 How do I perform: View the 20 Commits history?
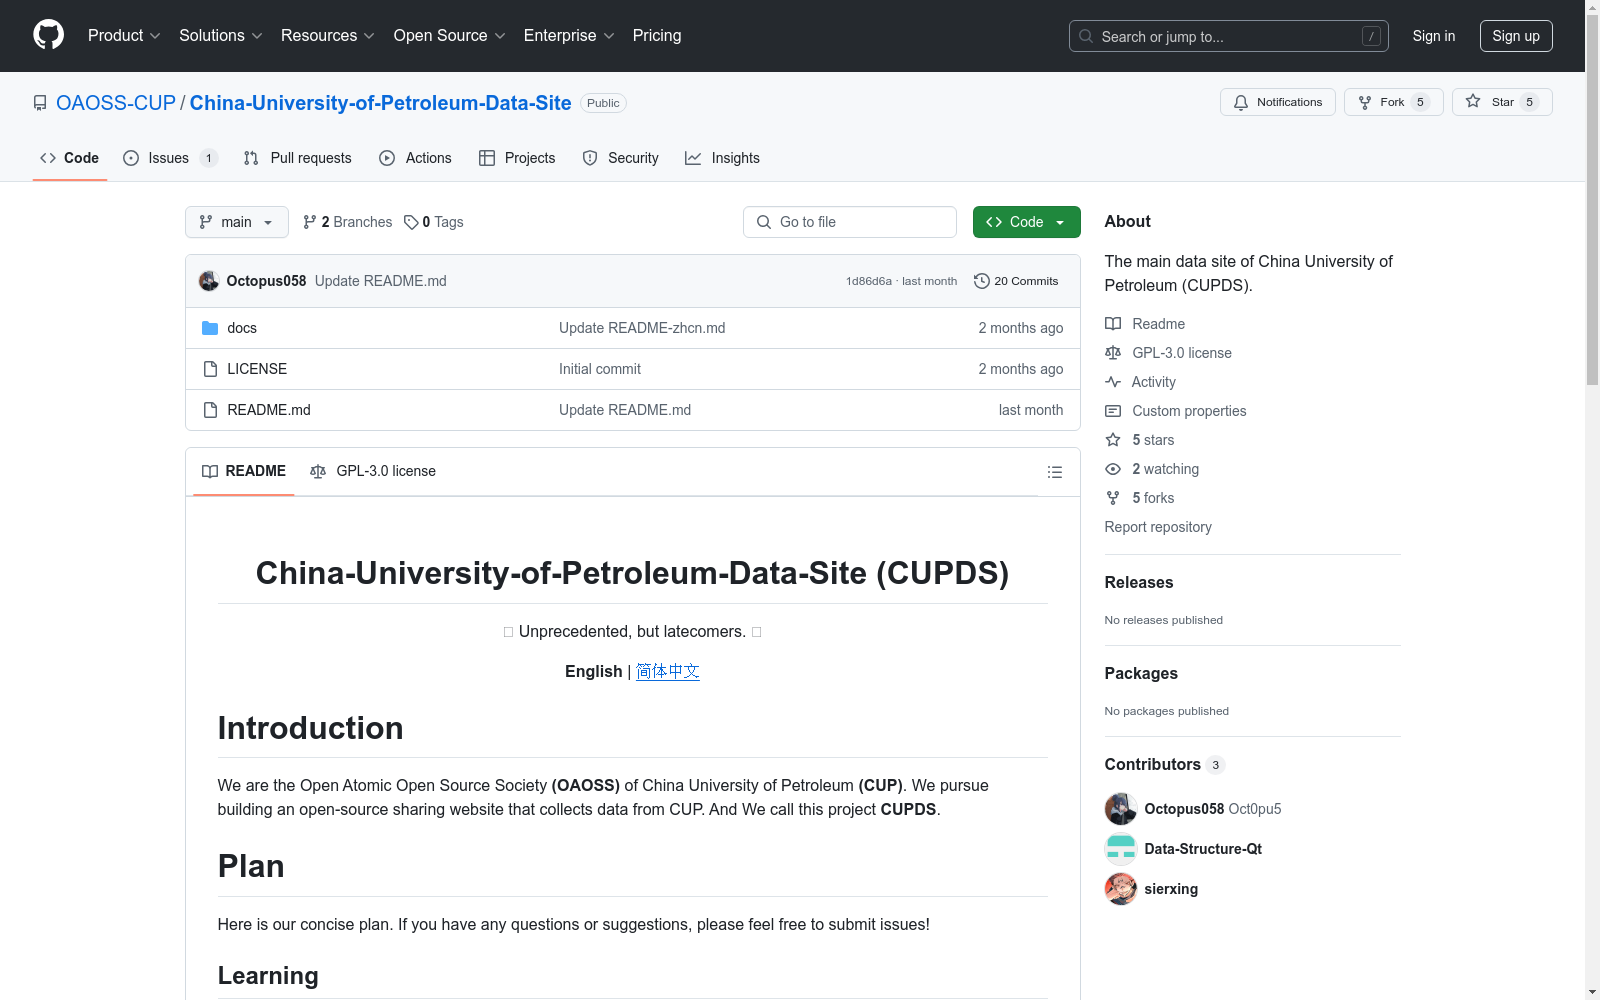(x=1016, y=281)
